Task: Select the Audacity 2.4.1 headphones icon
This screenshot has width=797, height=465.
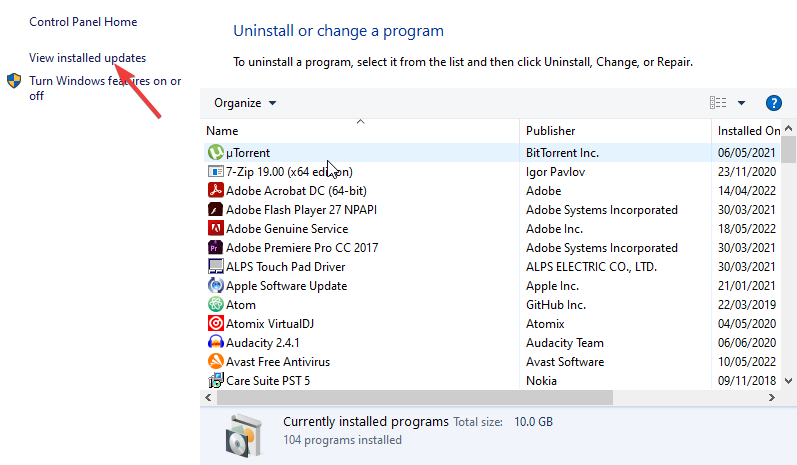Action: tap(216, 342)
